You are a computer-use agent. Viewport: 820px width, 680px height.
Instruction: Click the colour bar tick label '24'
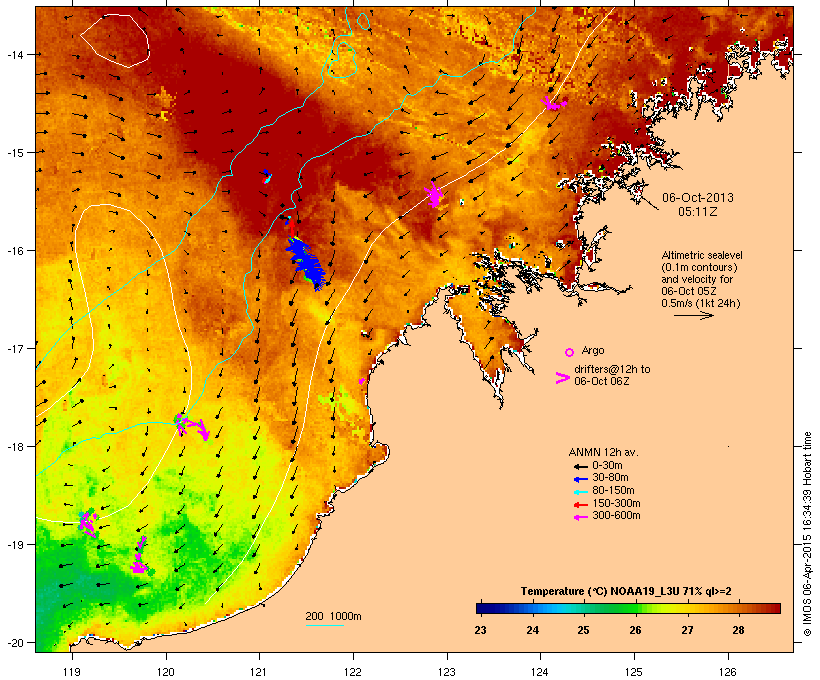(532, 630)
